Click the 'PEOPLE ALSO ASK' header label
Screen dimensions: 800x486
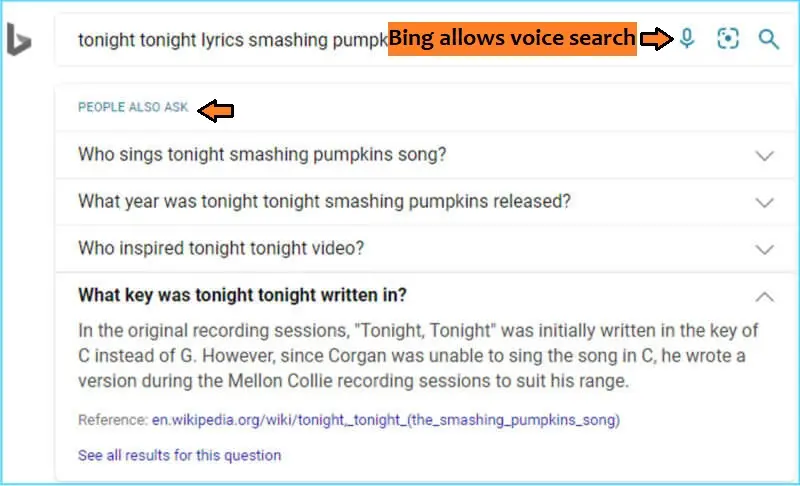(x=133, y=107)
